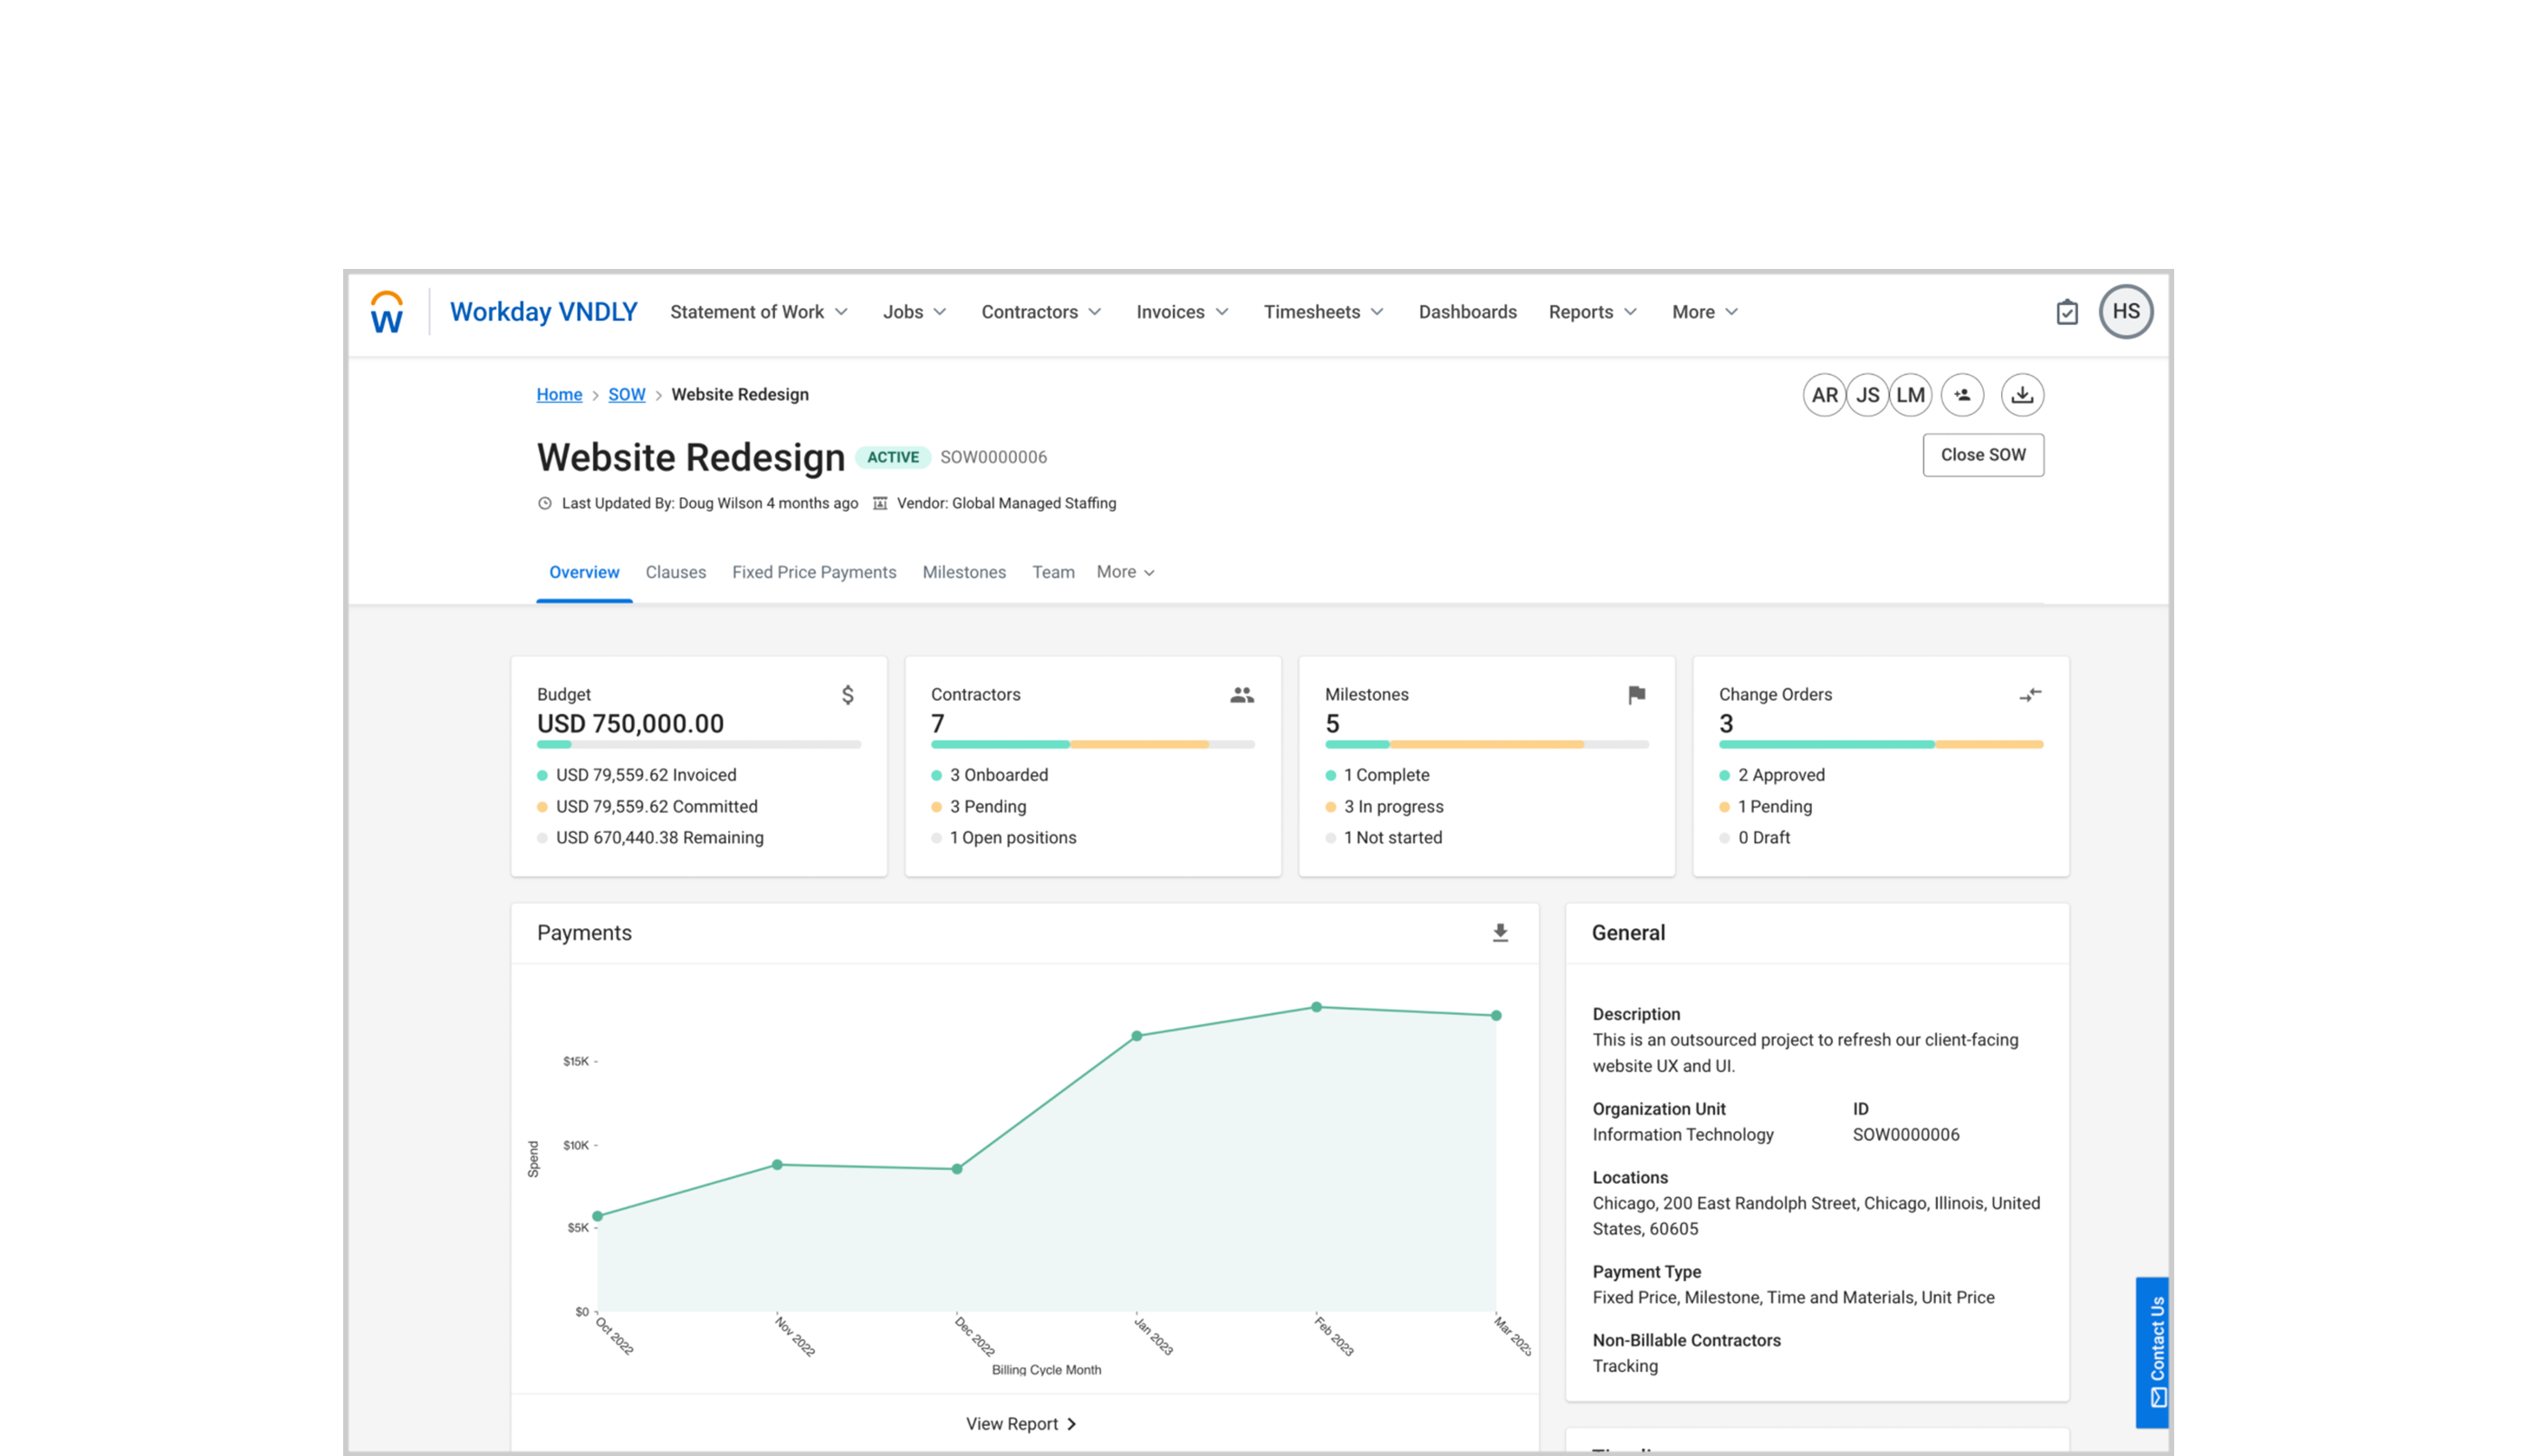Click the Milestones progress bar
Screen dimensions: 2521x1456
(1486, 745)
